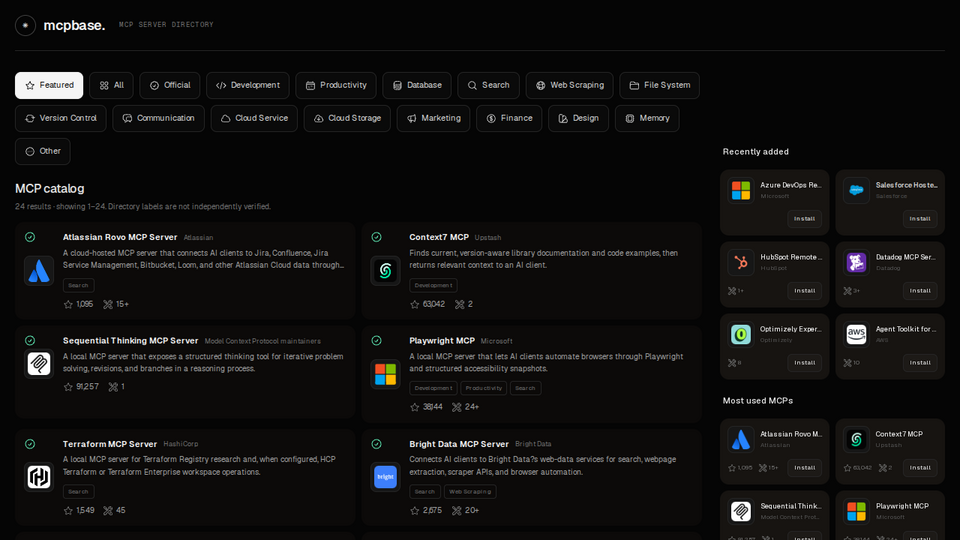This screenshot has height=540, width=960.
Task: Click the Playwright MCP Microsoft logo in catalog
Action: coord(386,374)
